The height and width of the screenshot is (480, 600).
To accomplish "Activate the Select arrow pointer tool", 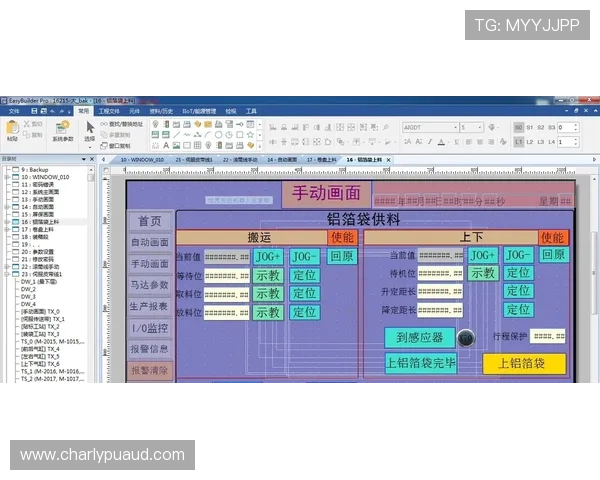I will coord(90,127).
